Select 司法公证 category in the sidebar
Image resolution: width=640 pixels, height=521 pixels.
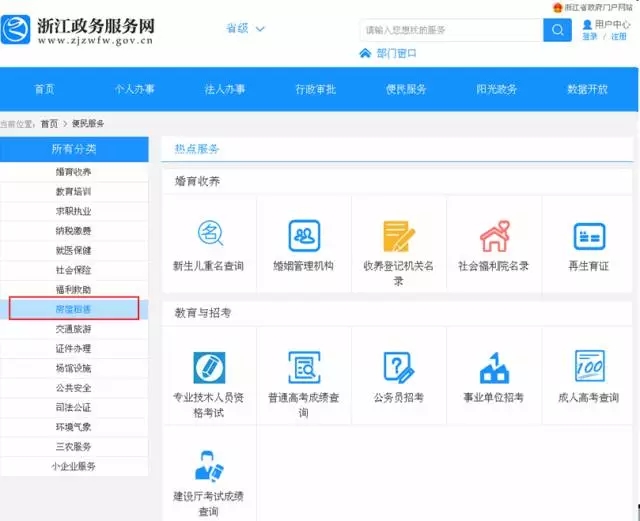(73, 407)
